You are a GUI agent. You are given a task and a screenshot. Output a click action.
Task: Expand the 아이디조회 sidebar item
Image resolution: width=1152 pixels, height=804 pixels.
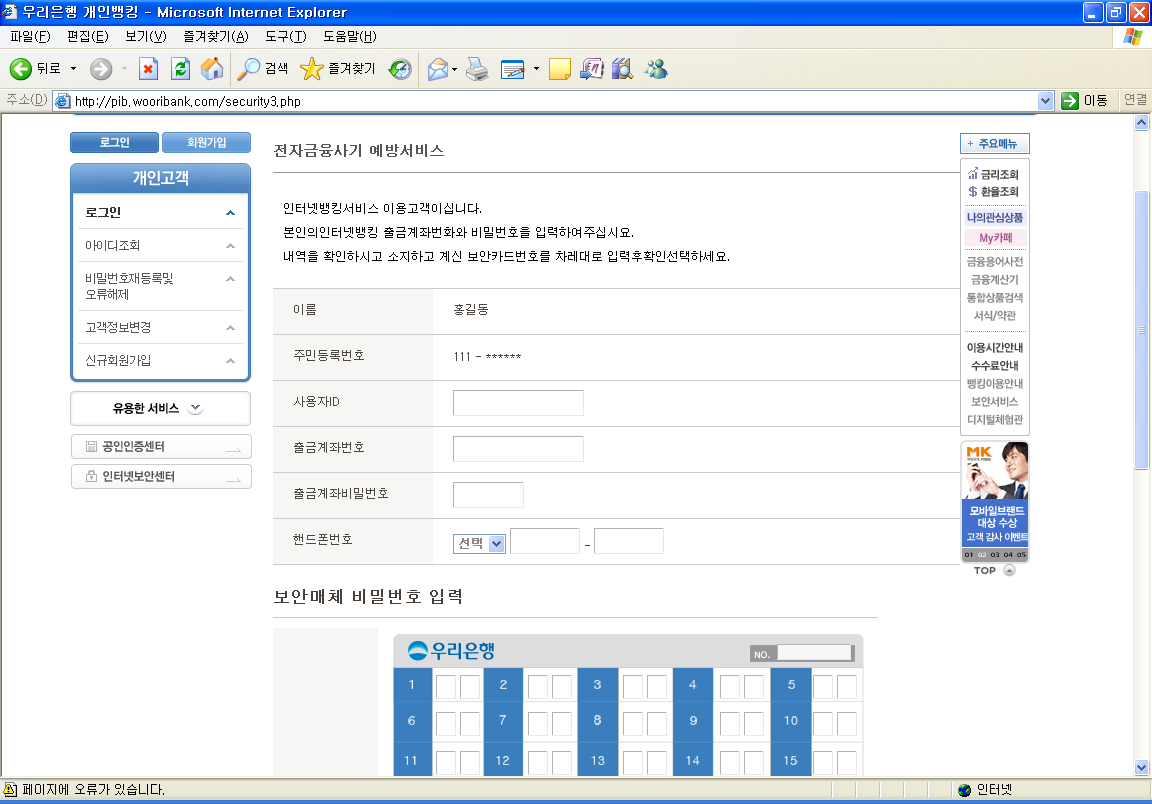point(230,246)
